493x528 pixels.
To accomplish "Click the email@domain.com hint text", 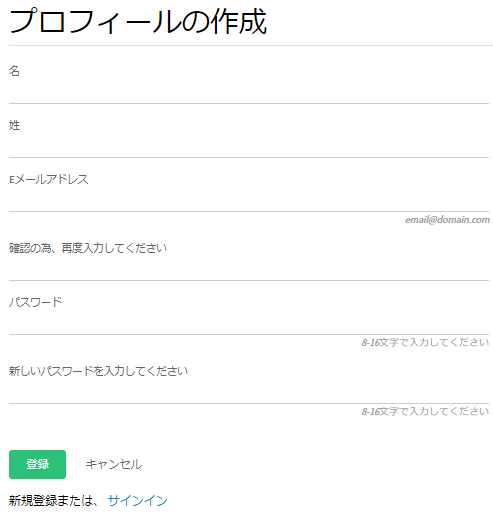I will 447,220.
